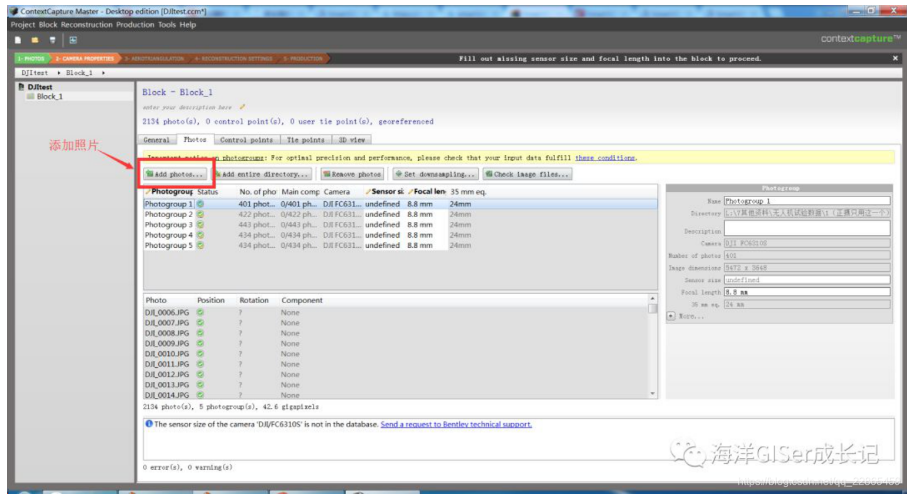Click the position icon of DJI_0006.JPG

coord(201,312)
